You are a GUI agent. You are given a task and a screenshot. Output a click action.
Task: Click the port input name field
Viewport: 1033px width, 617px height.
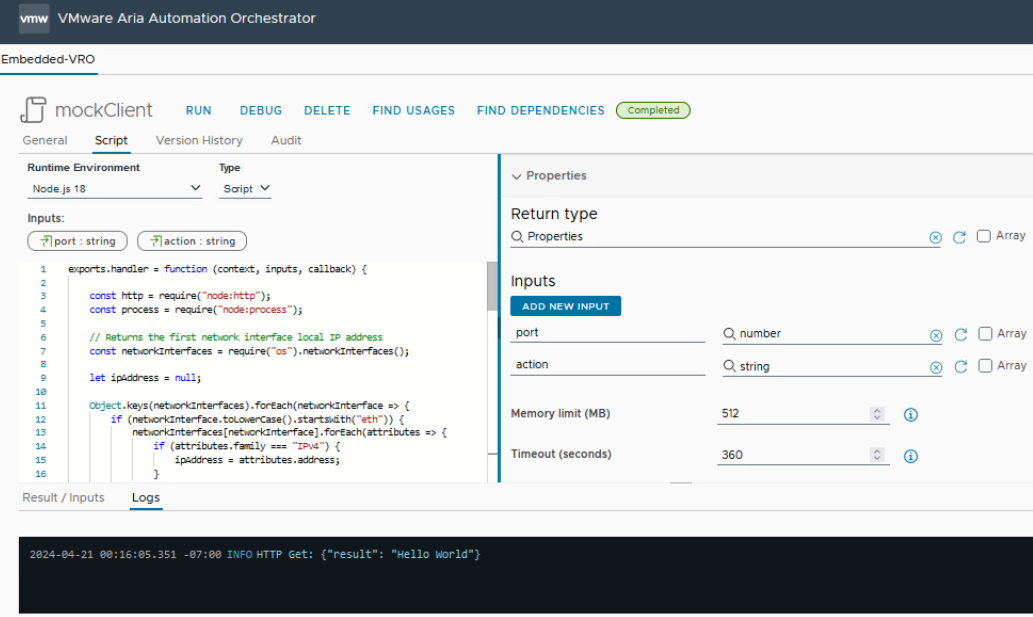607,333
